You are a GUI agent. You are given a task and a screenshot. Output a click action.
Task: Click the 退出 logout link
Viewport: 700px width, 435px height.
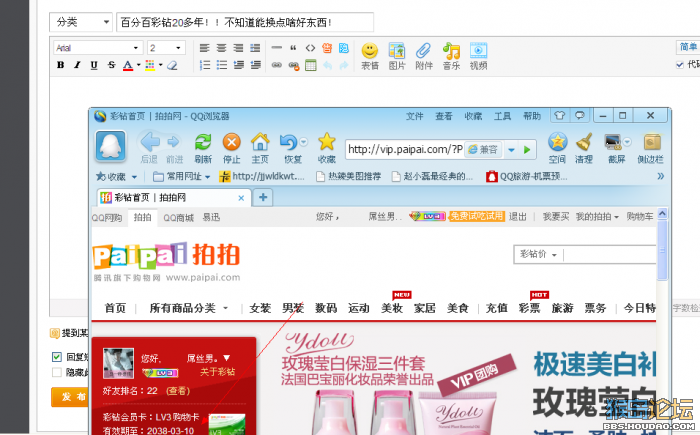(x=517, y=217)
